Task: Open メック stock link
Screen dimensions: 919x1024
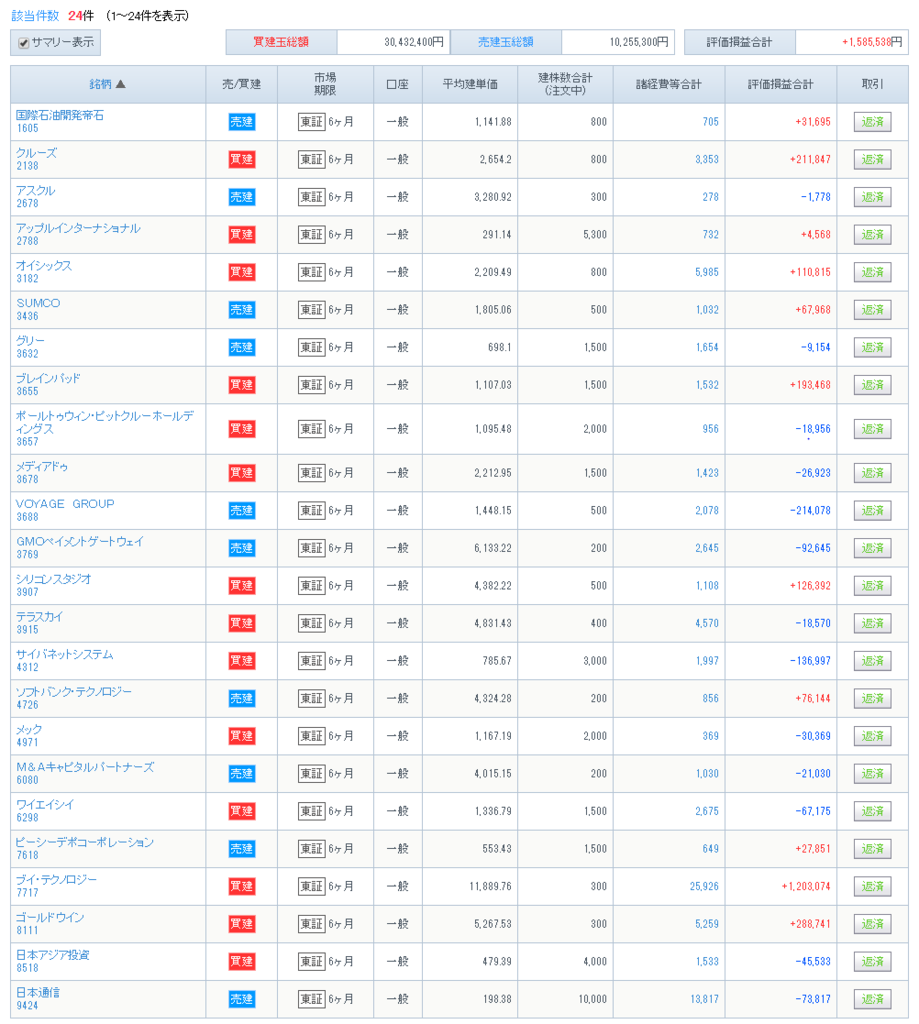Action: point(29,729)
